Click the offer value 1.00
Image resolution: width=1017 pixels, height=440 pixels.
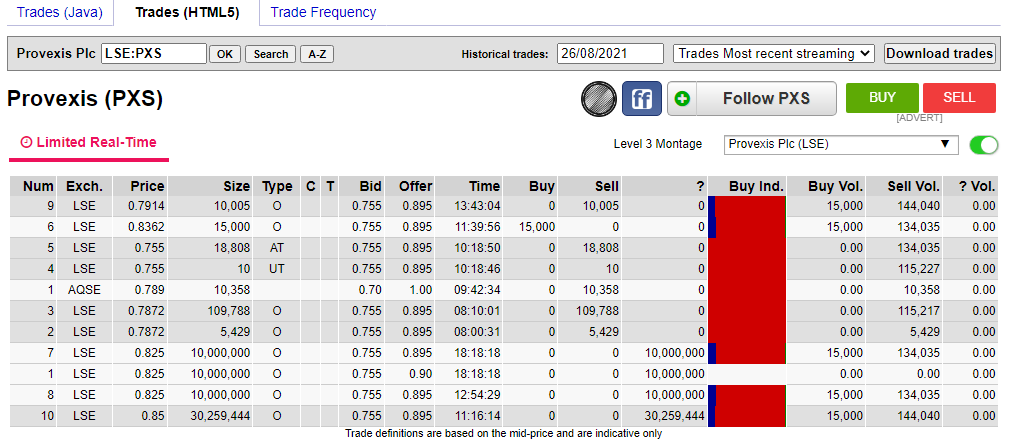(x=420, y=290)
